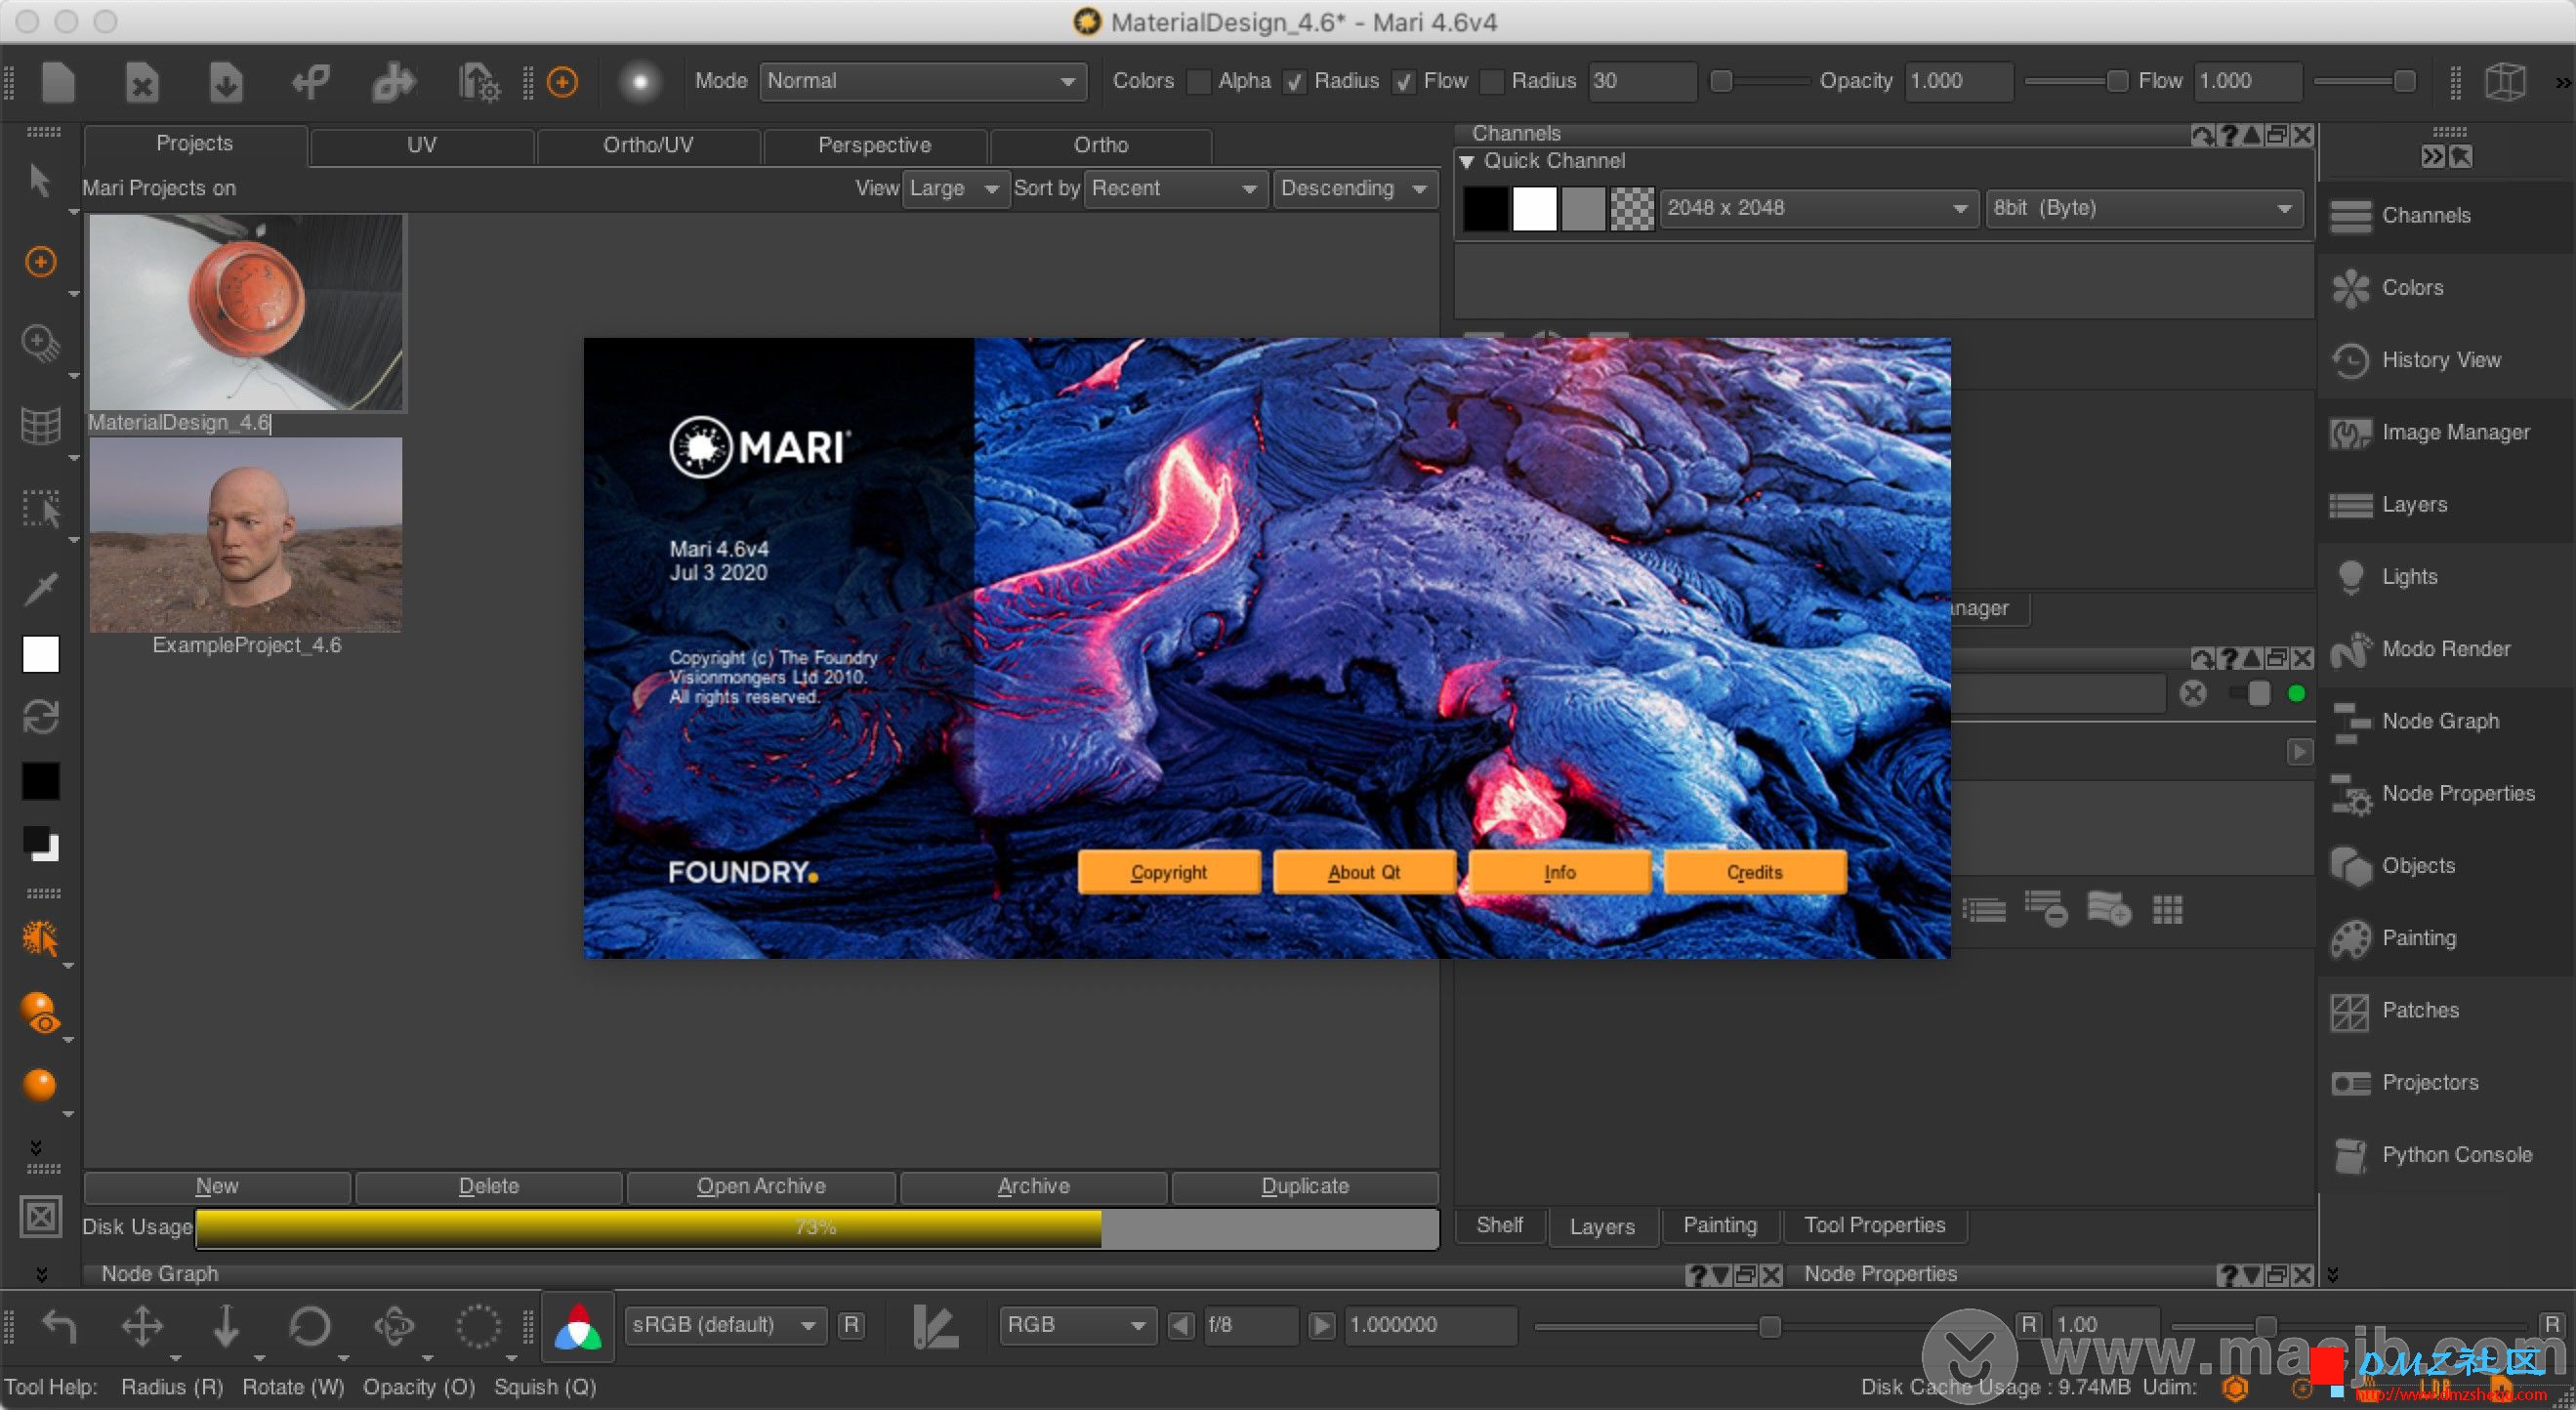Click the Close project icon in toolbar
The width and height of the screenshot is (2576, 1410).
point(142,81)
